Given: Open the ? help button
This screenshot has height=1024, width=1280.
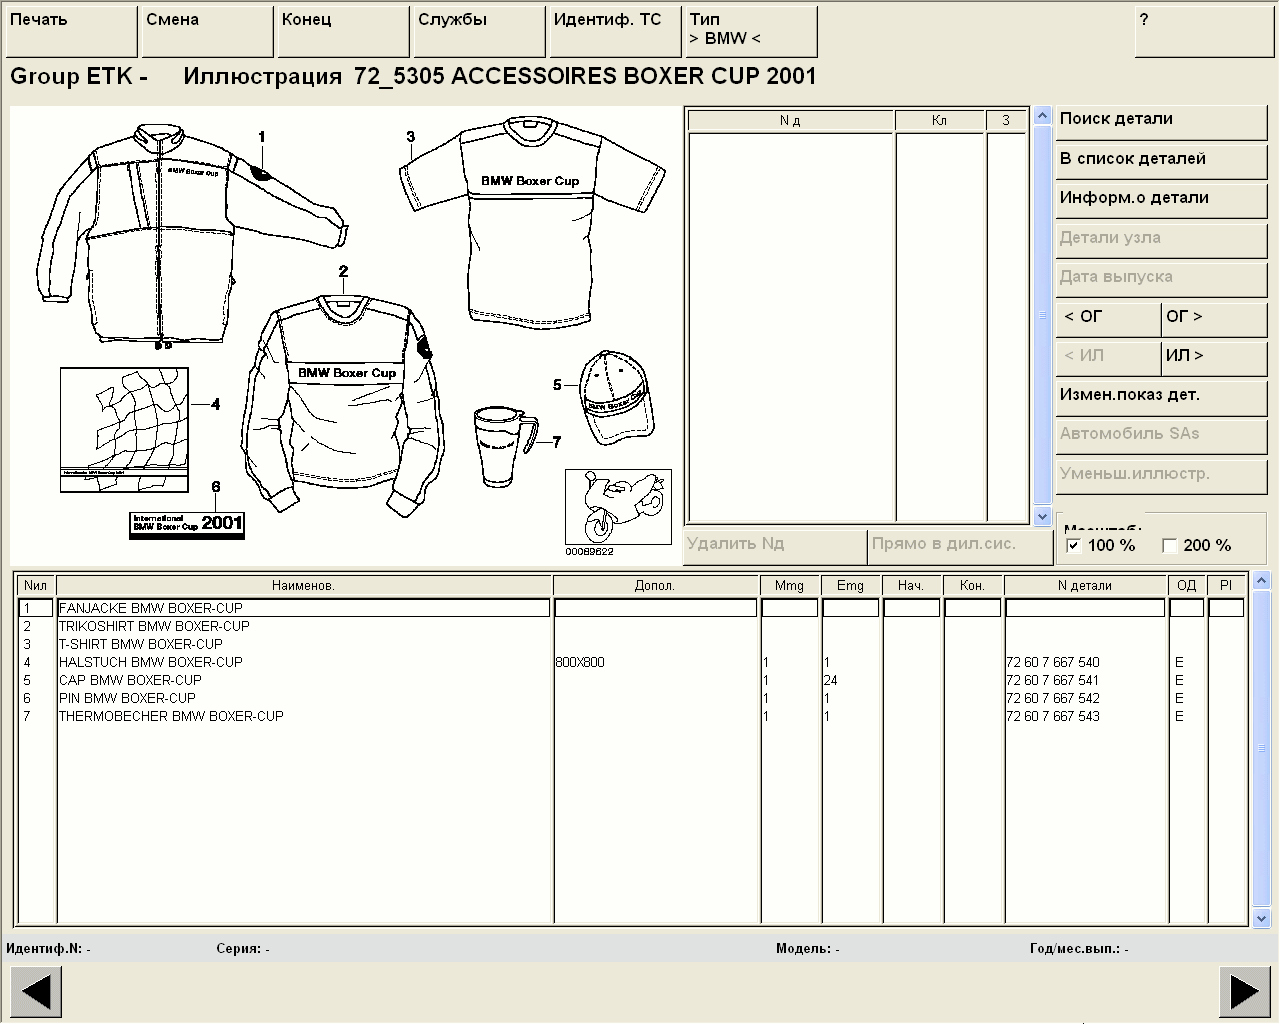Looking at the screenshot, I should pyautogui.click(x=1204, y=32).
